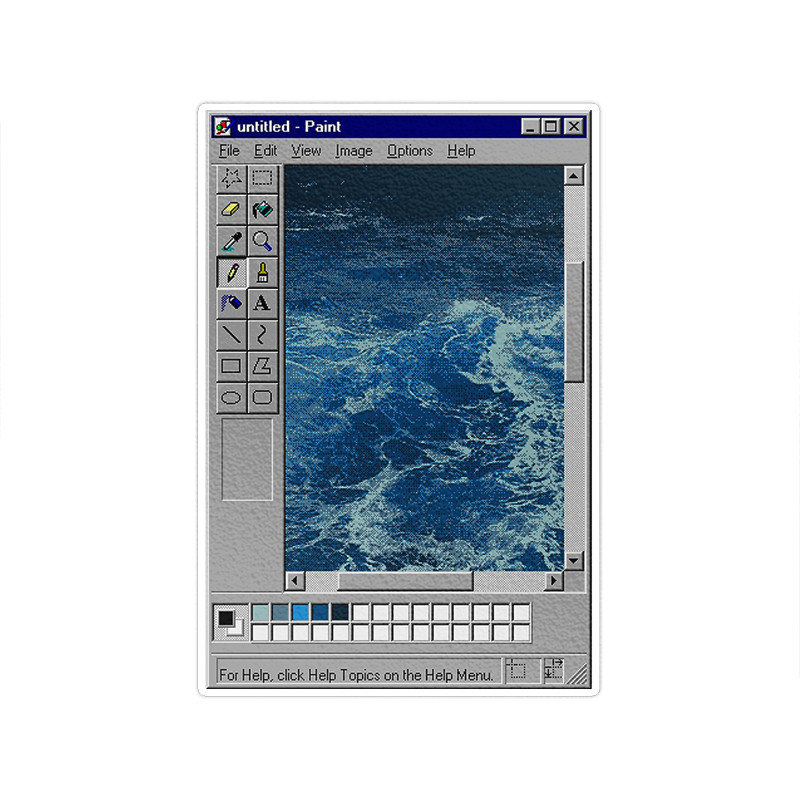Viewport: 800px width, 800px height.
Task: Select the rectangular Select tool
Action: 262,179
